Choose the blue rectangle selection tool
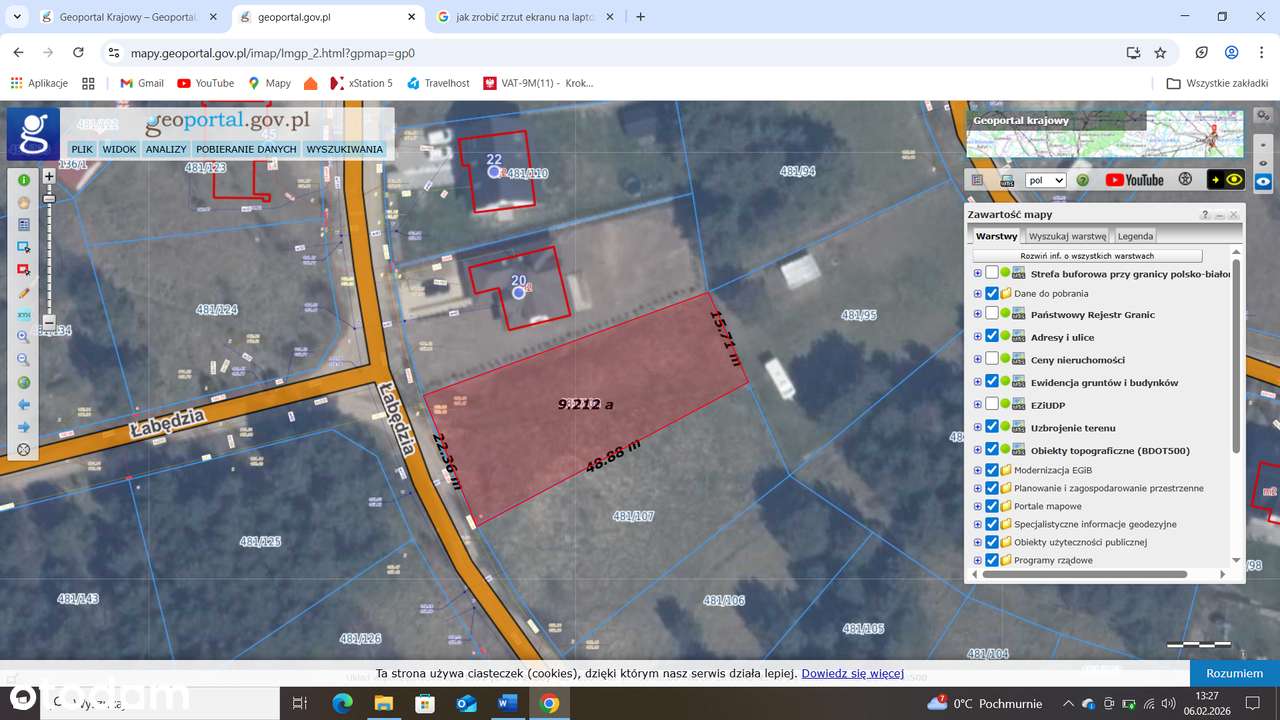 [24, 247]
